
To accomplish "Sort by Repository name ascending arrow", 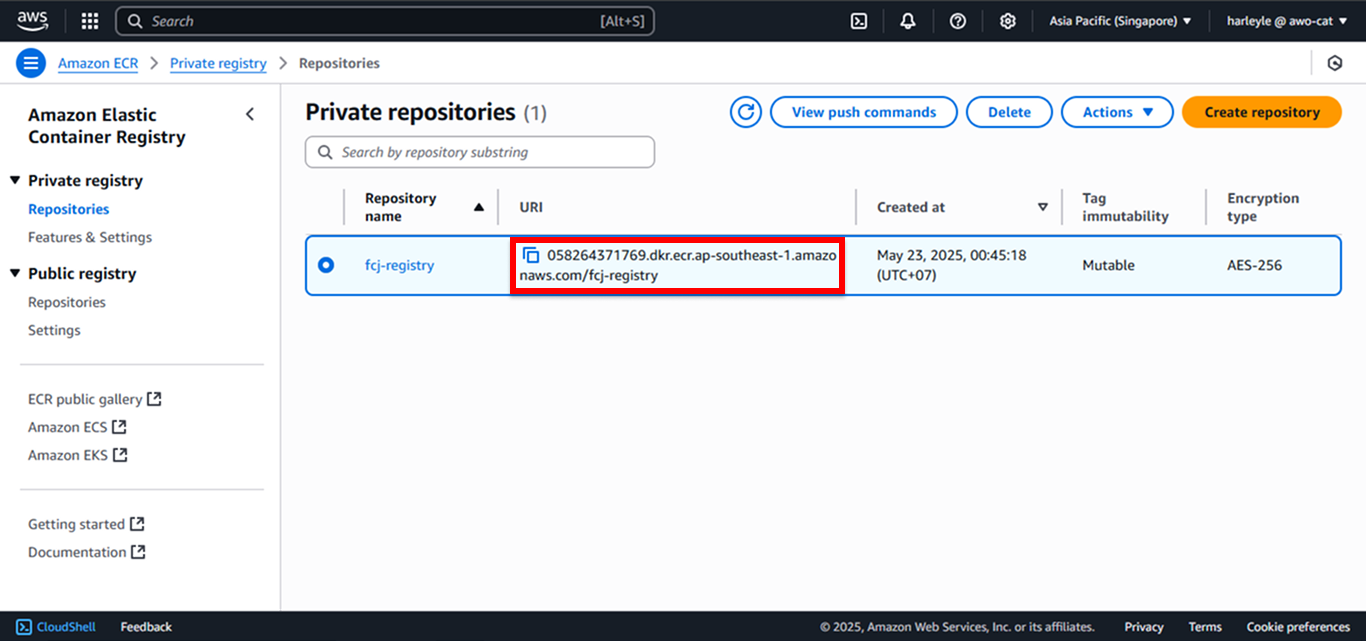I will point(478,207).
